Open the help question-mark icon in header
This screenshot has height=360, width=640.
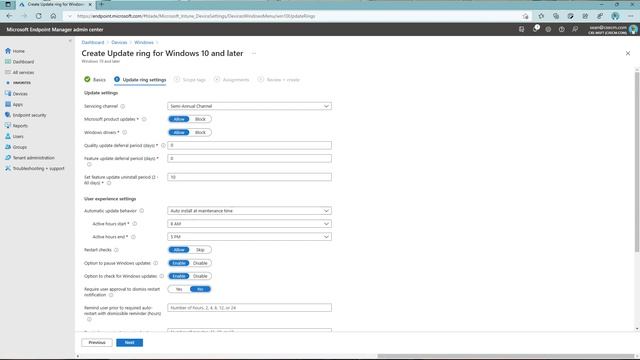coord(562,29)
